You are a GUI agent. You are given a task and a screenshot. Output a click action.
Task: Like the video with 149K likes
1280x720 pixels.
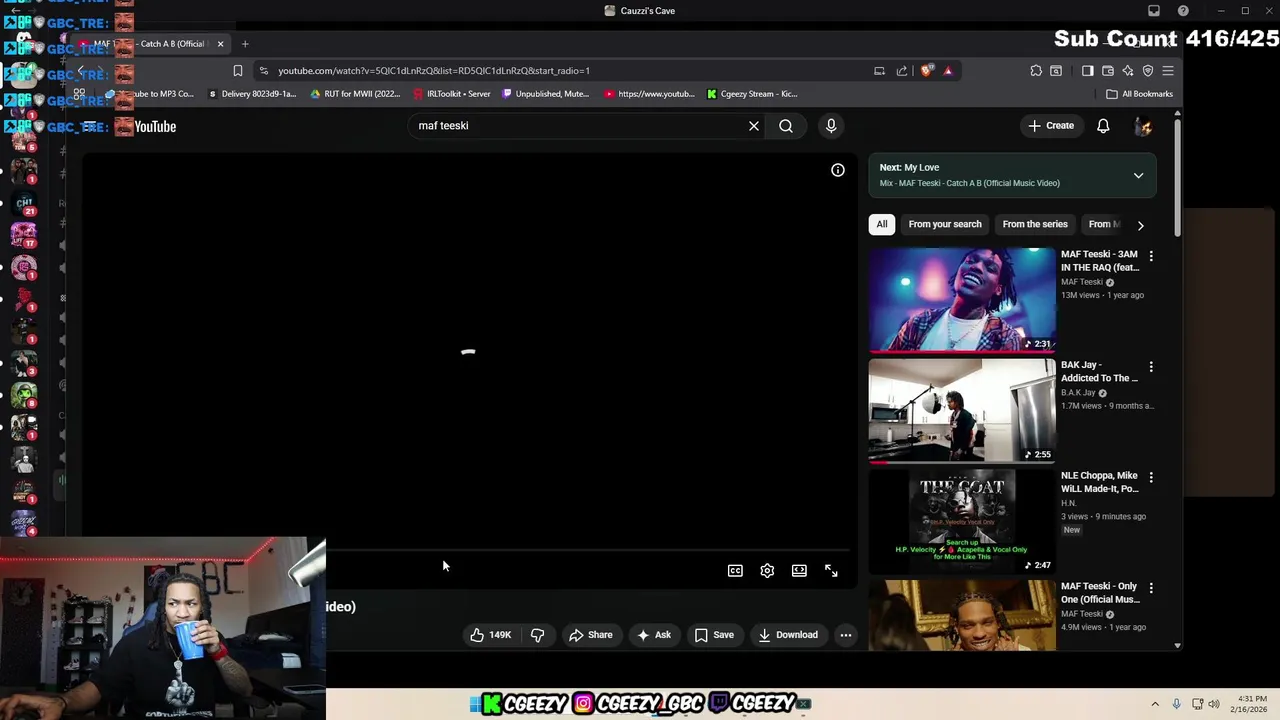490,635
